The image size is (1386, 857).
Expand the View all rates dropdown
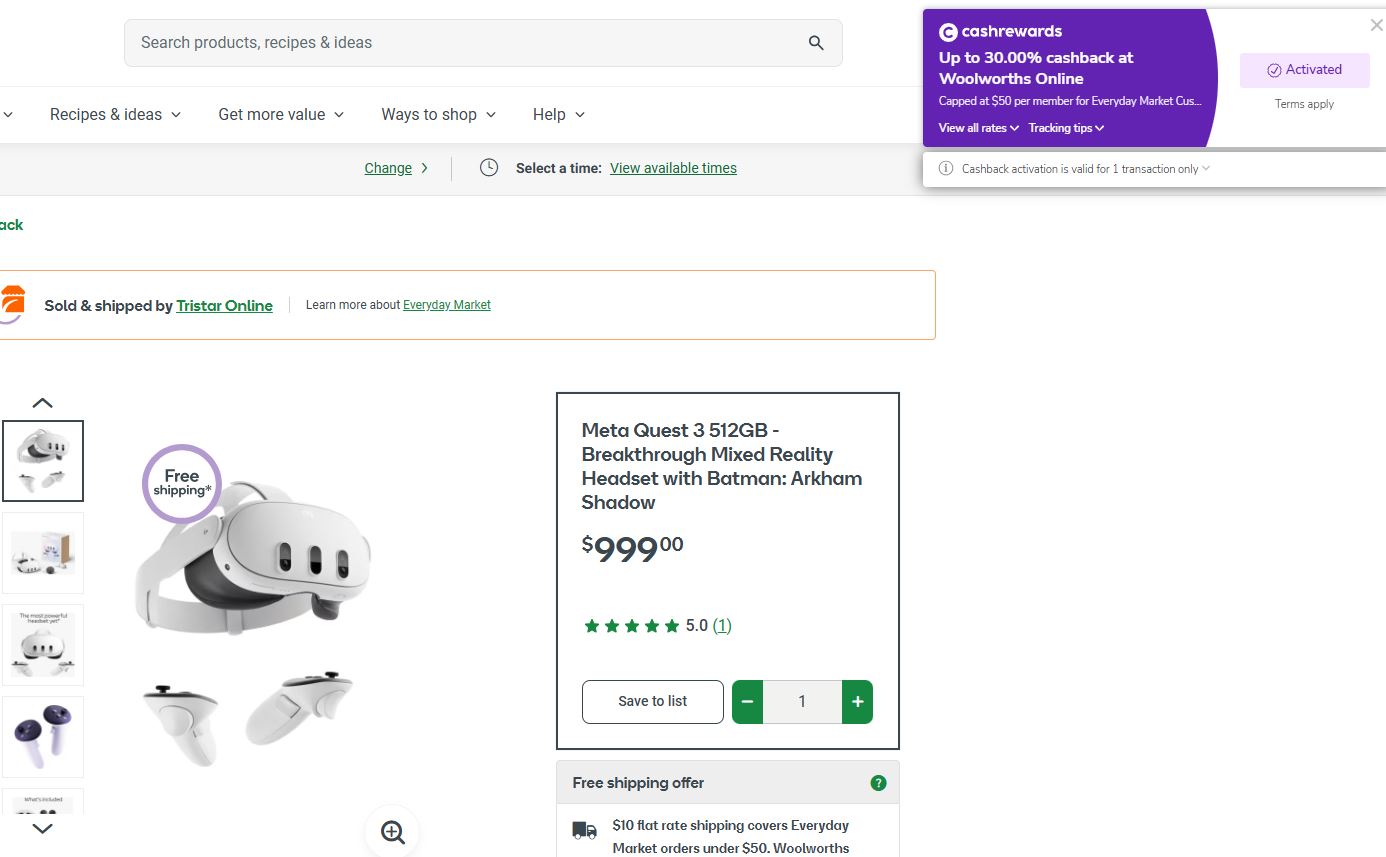click(x=978, y=128)
